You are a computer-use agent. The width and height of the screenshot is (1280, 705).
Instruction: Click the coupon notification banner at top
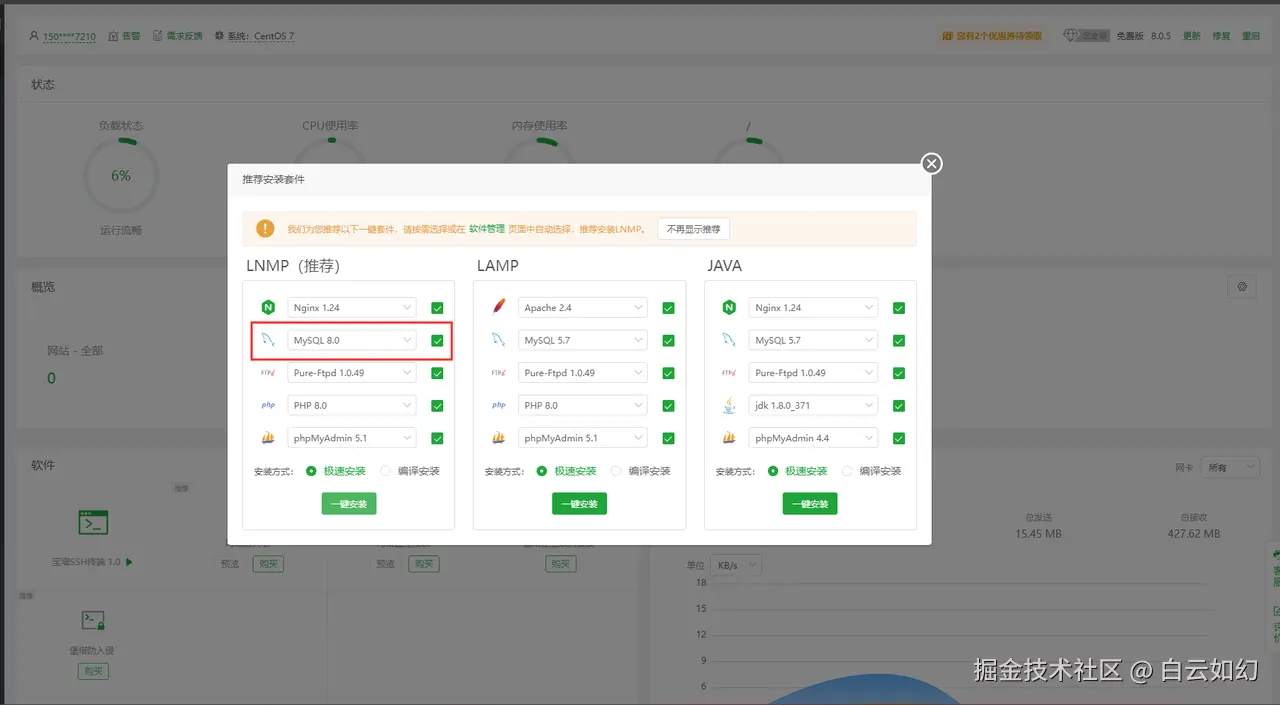click(x=992, y=36)
